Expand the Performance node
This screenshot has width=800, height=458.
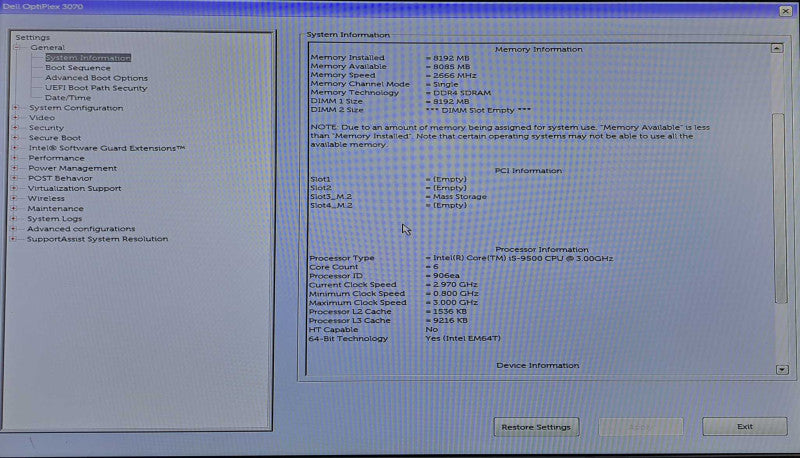(15, 158)
